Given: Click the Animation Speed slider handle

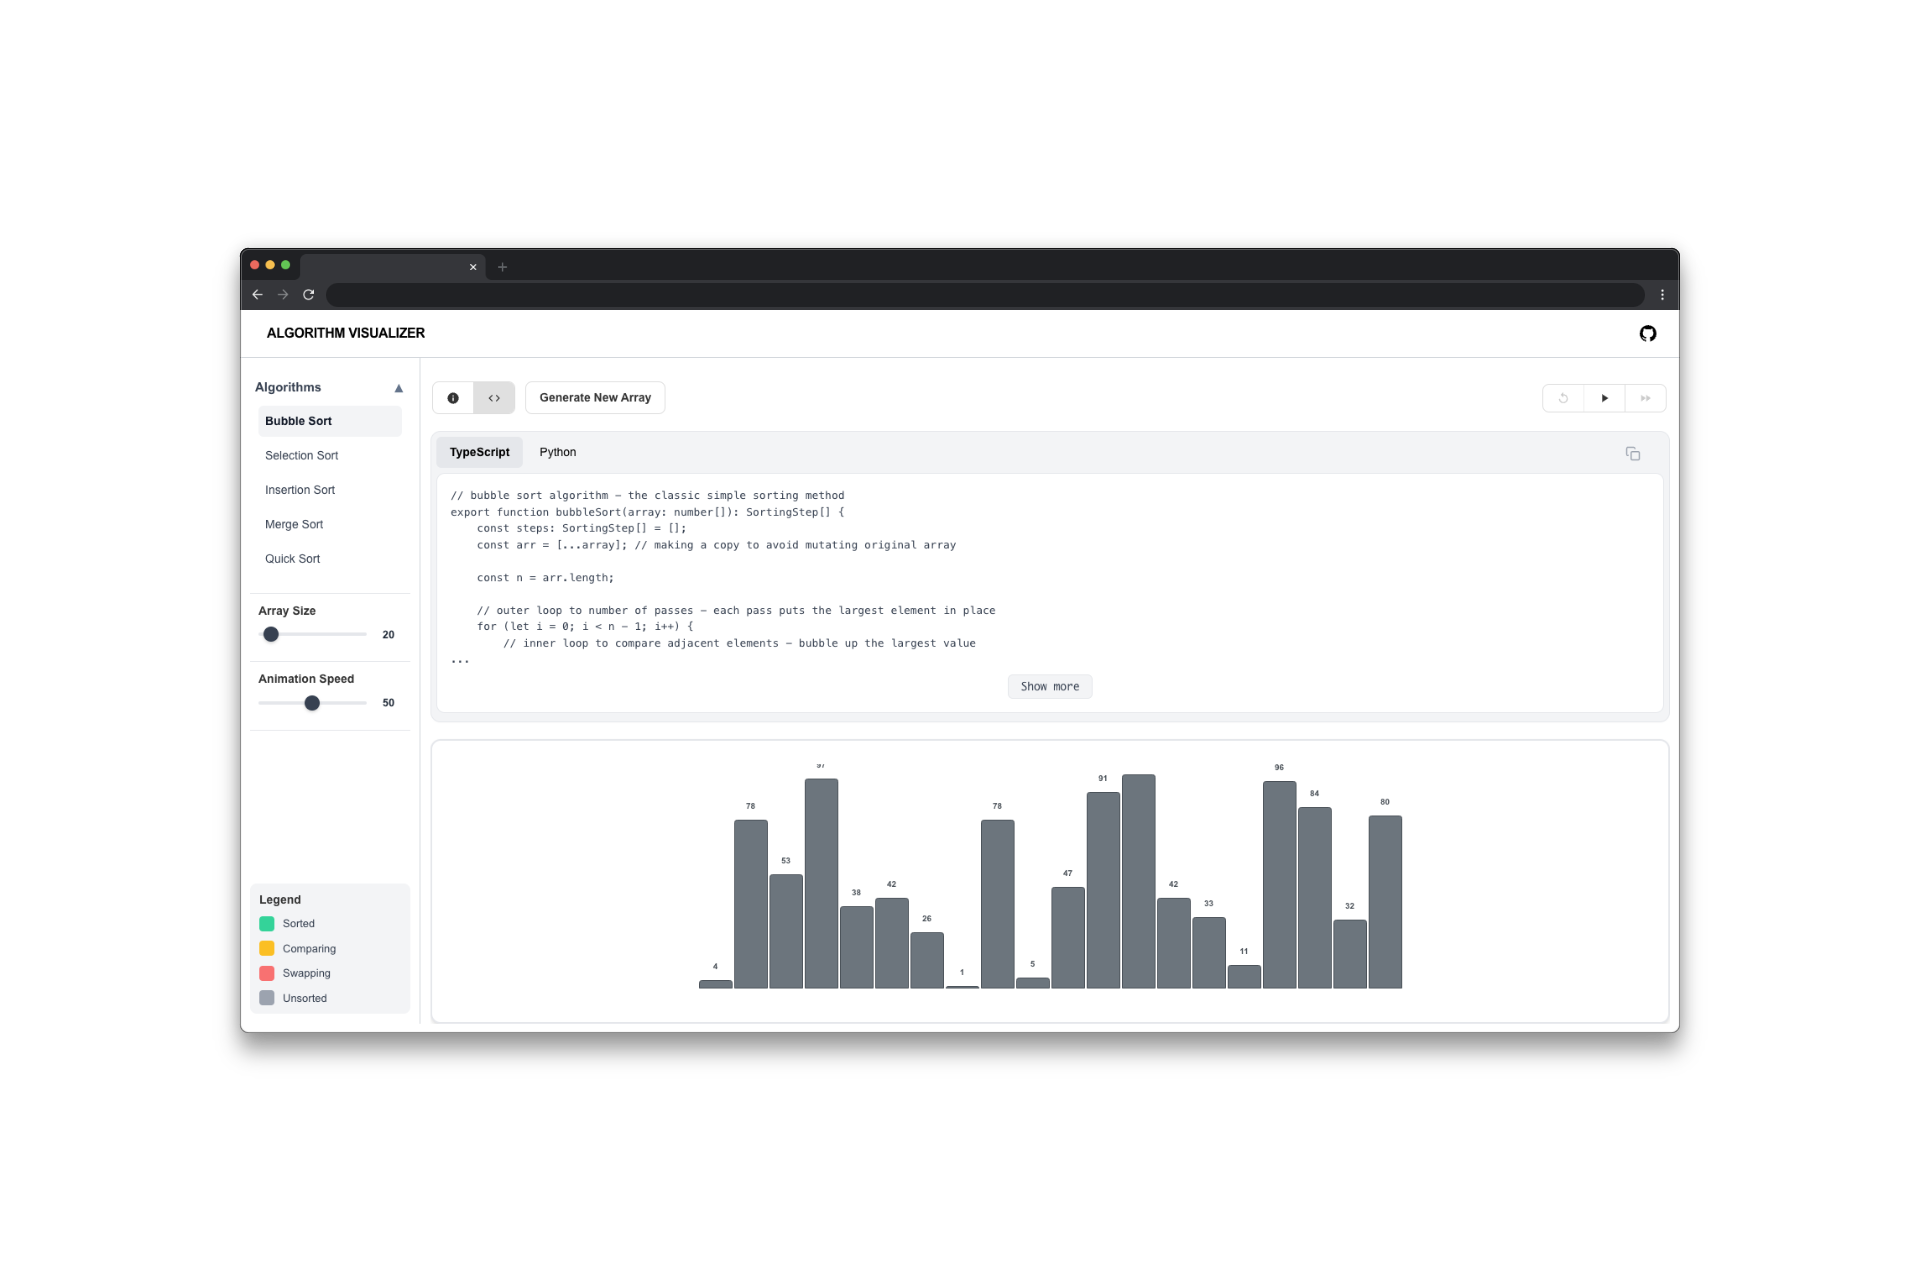Looking at the screenshot, I should (312, 704).
